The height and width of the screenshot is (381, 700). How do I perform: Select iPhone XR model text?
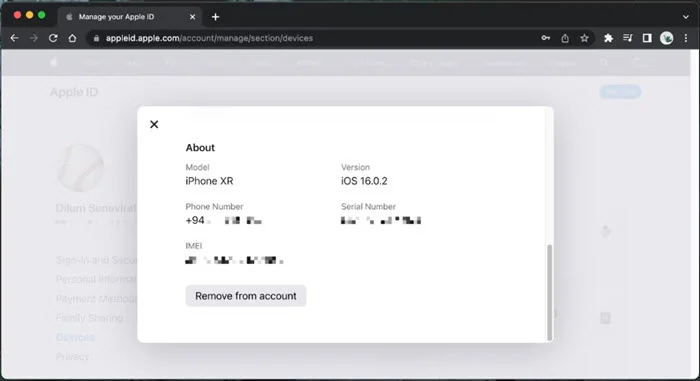tap(209, 181)
